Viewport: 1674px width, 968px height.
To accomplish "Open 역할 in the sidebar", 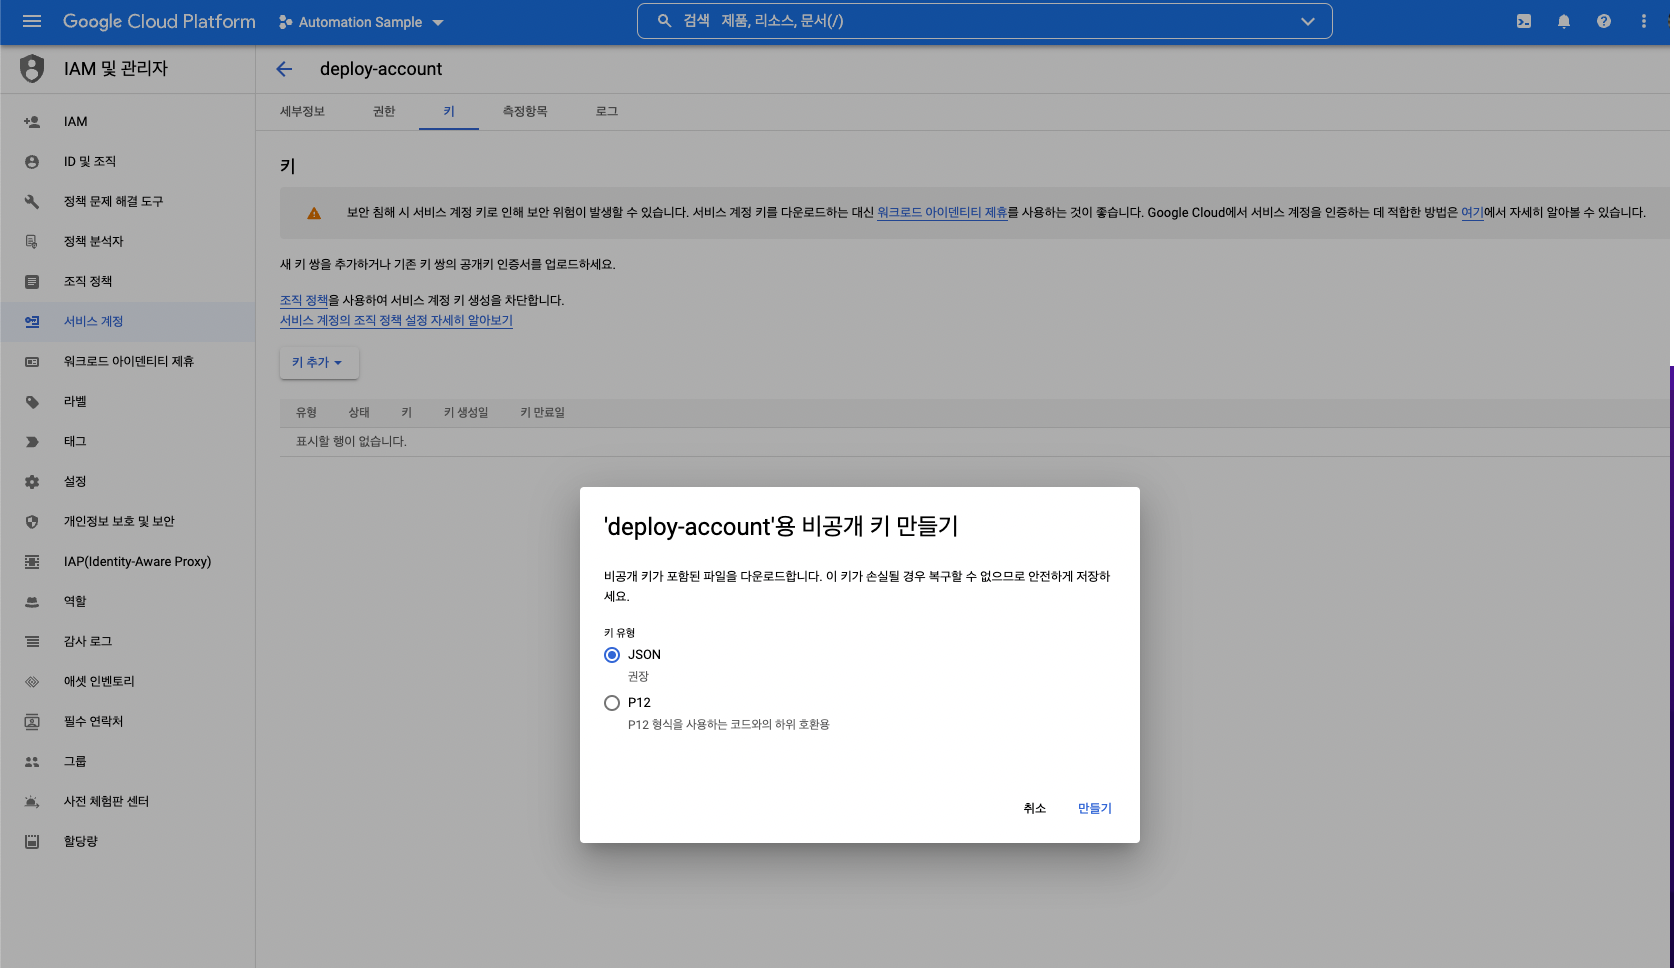I will click(128, 602).
